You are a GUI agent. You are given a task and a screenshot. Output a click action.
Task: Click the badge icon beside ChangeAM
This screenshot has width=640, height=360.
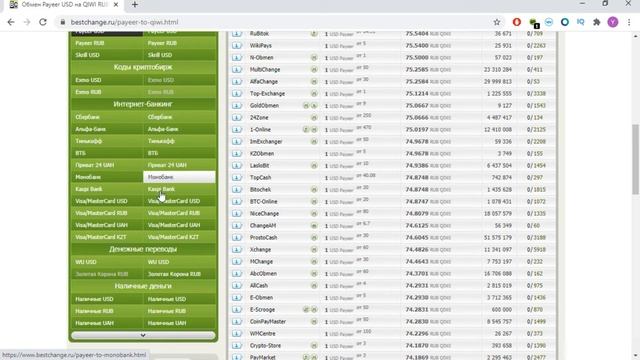click(314, 226)
